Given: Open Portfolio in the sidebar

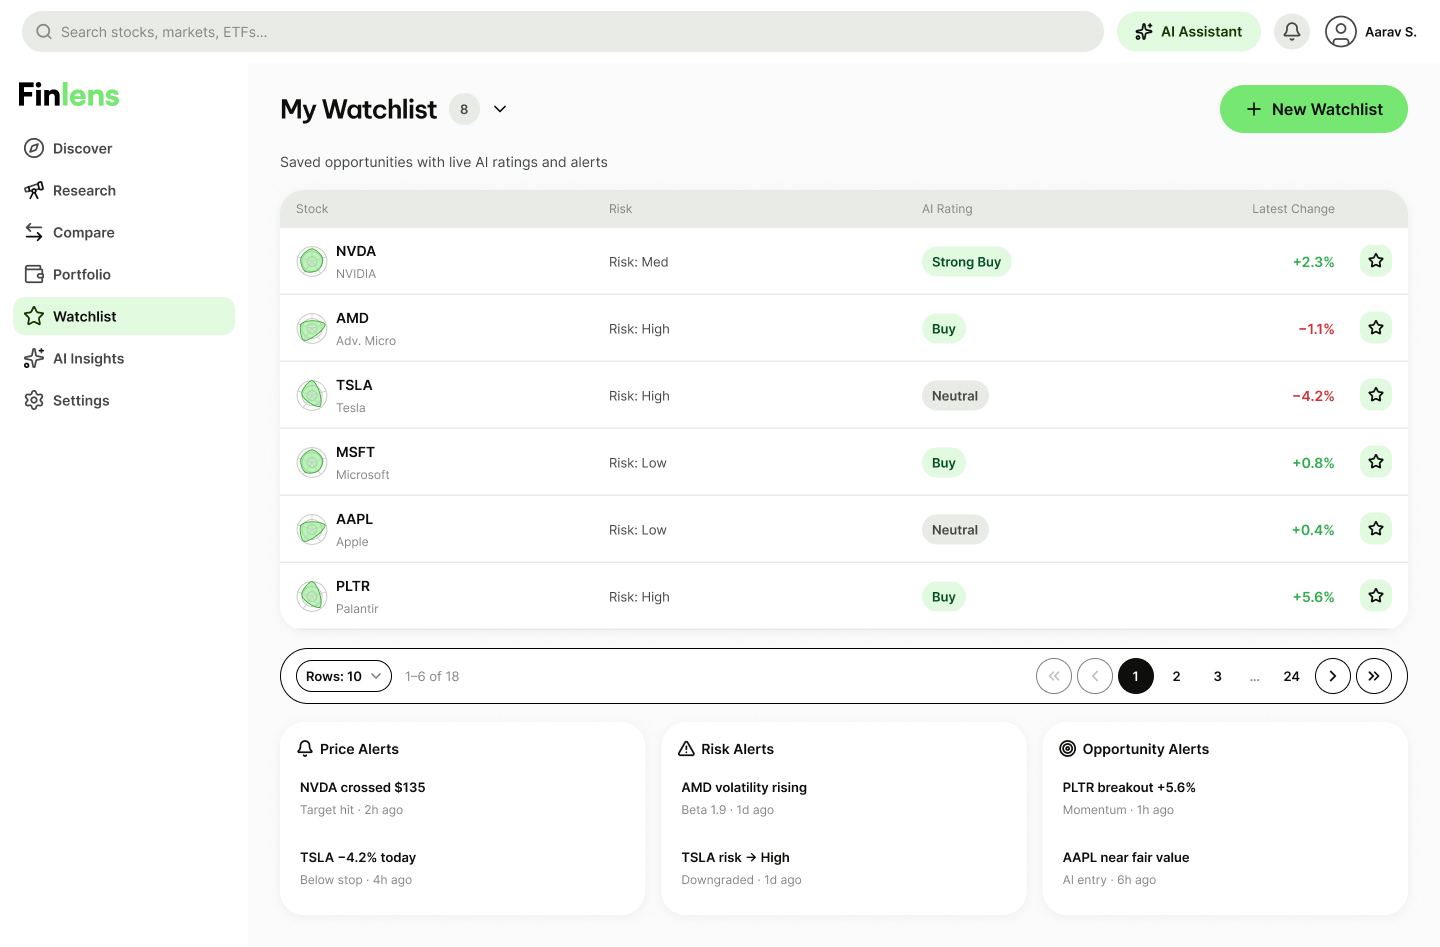Looking at the screenshot, I should point(124,274).
